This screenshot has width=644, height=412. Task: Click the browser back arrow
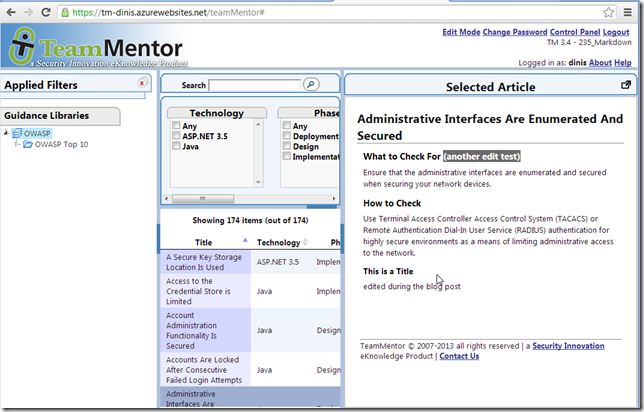pos(11,12)
